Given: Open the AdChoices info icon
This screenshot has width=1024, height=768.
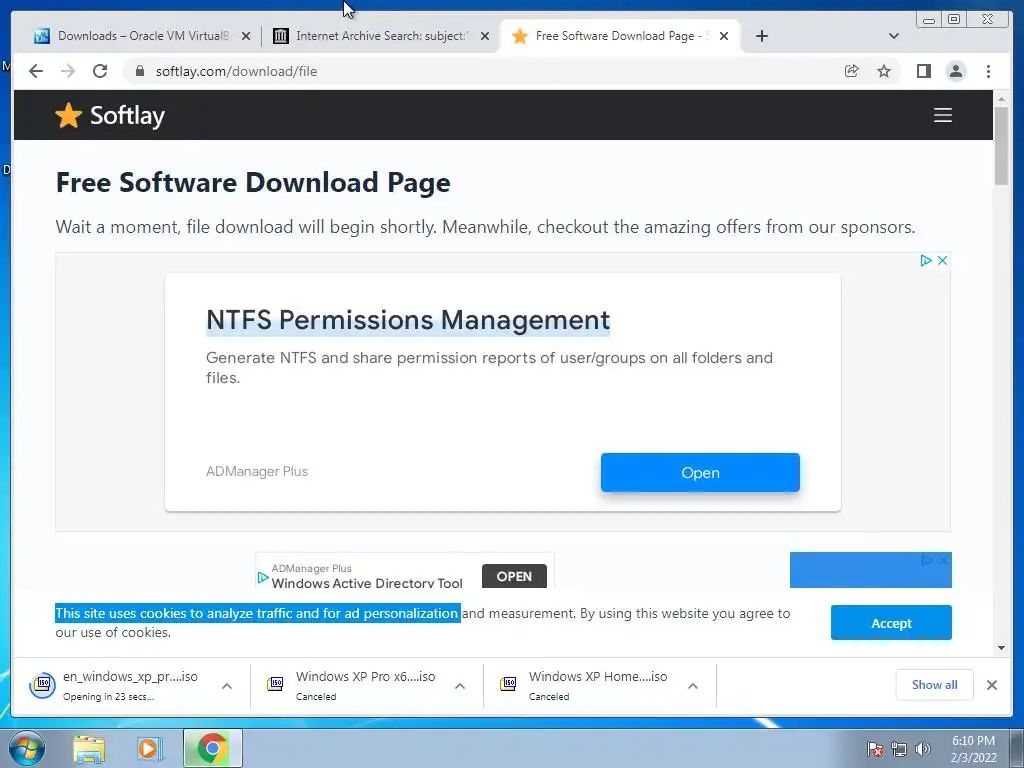Looking at the screenshot, I should point(925,261).
